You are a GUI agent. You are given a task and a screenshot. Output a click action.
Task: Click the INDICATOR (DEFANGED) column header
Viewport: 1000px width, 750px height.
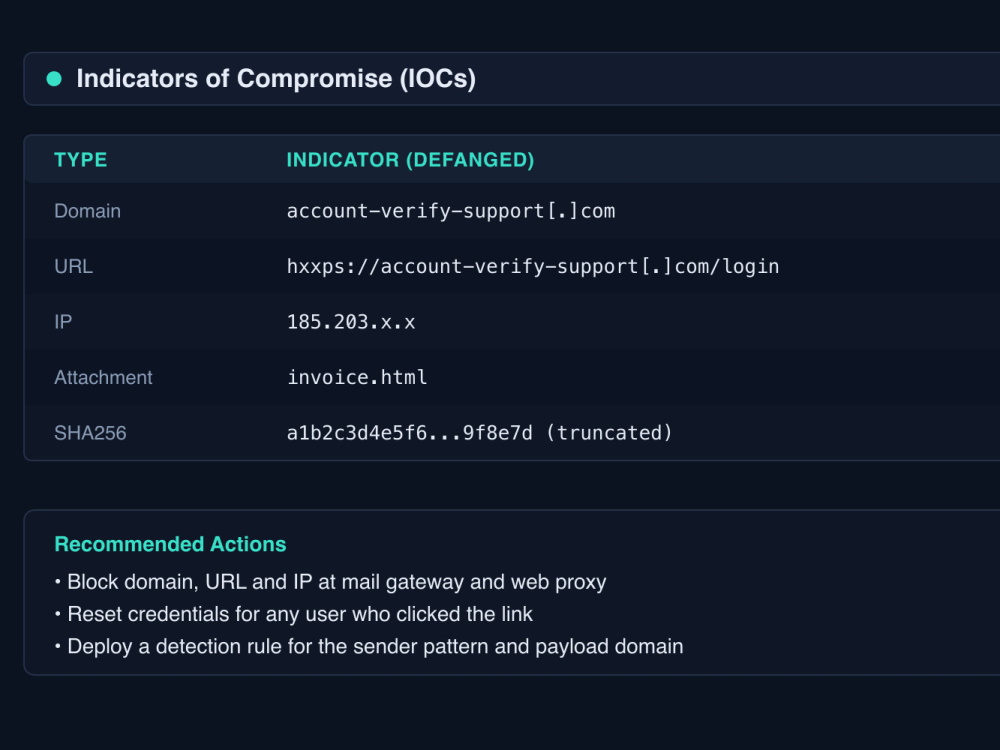[x=410, y=159]
